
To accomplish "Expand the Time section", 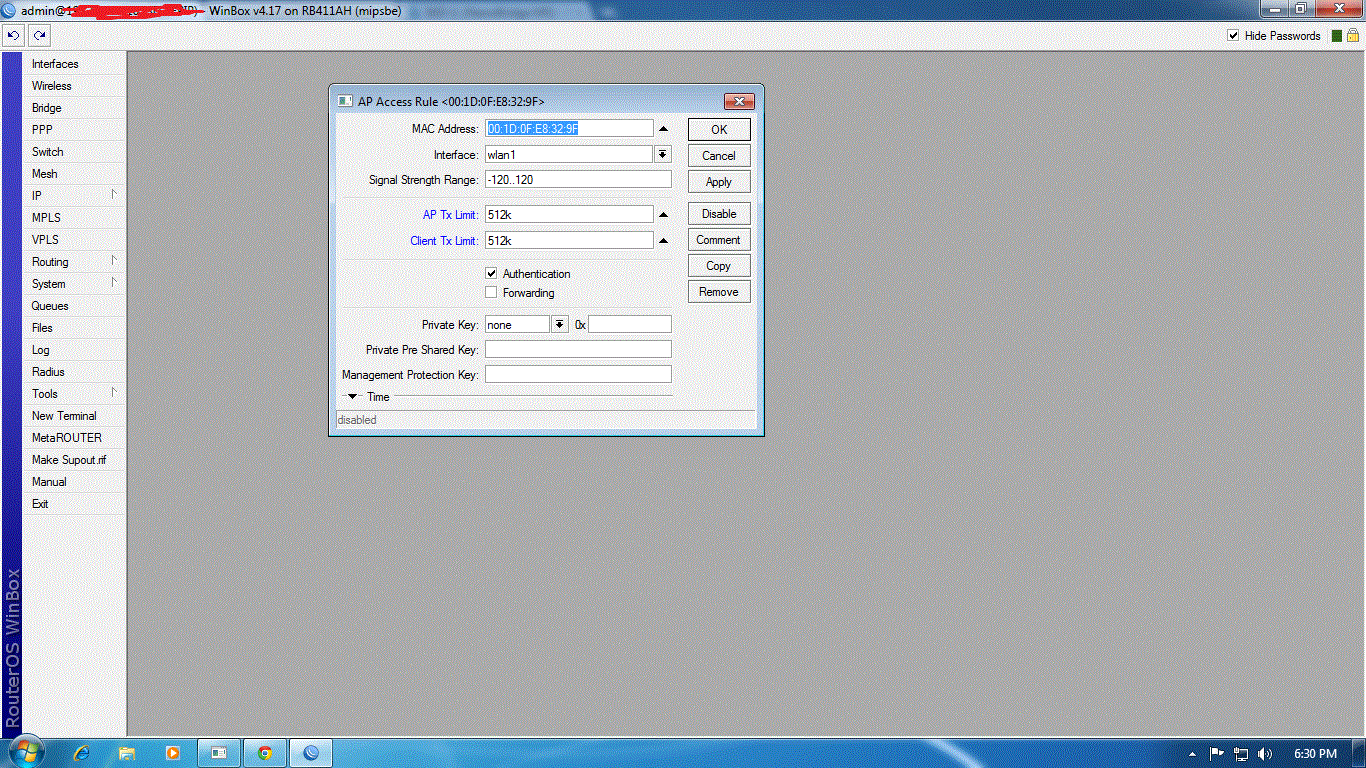I will pyautogui.click(x=352, y=397).
